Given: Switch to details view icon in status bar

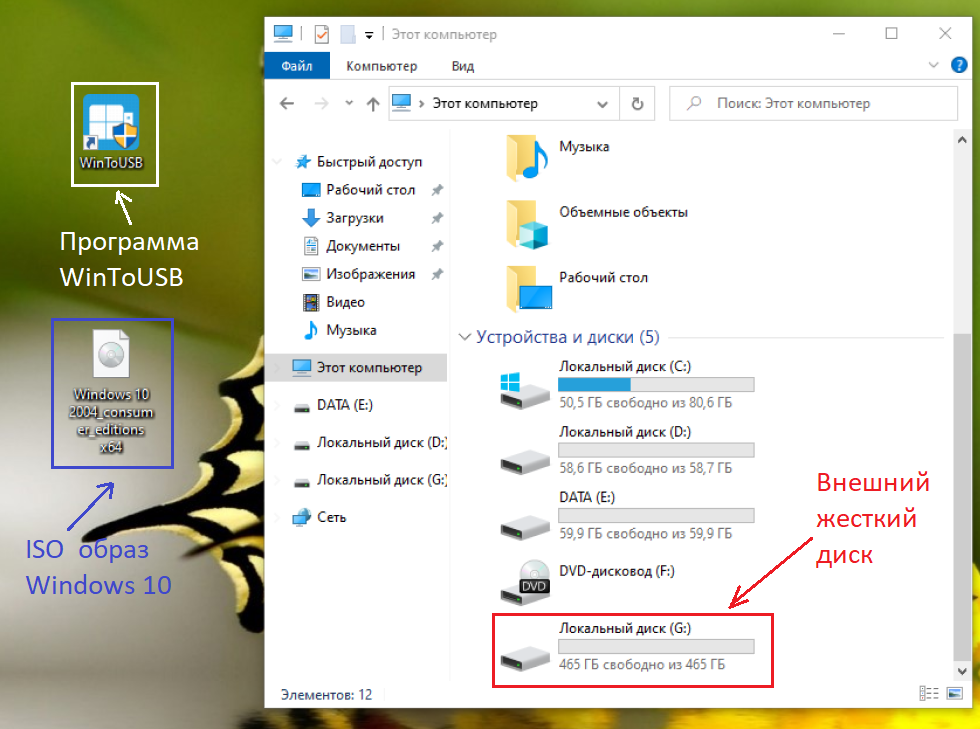Looking at the screenshot, I should point(929,693).
